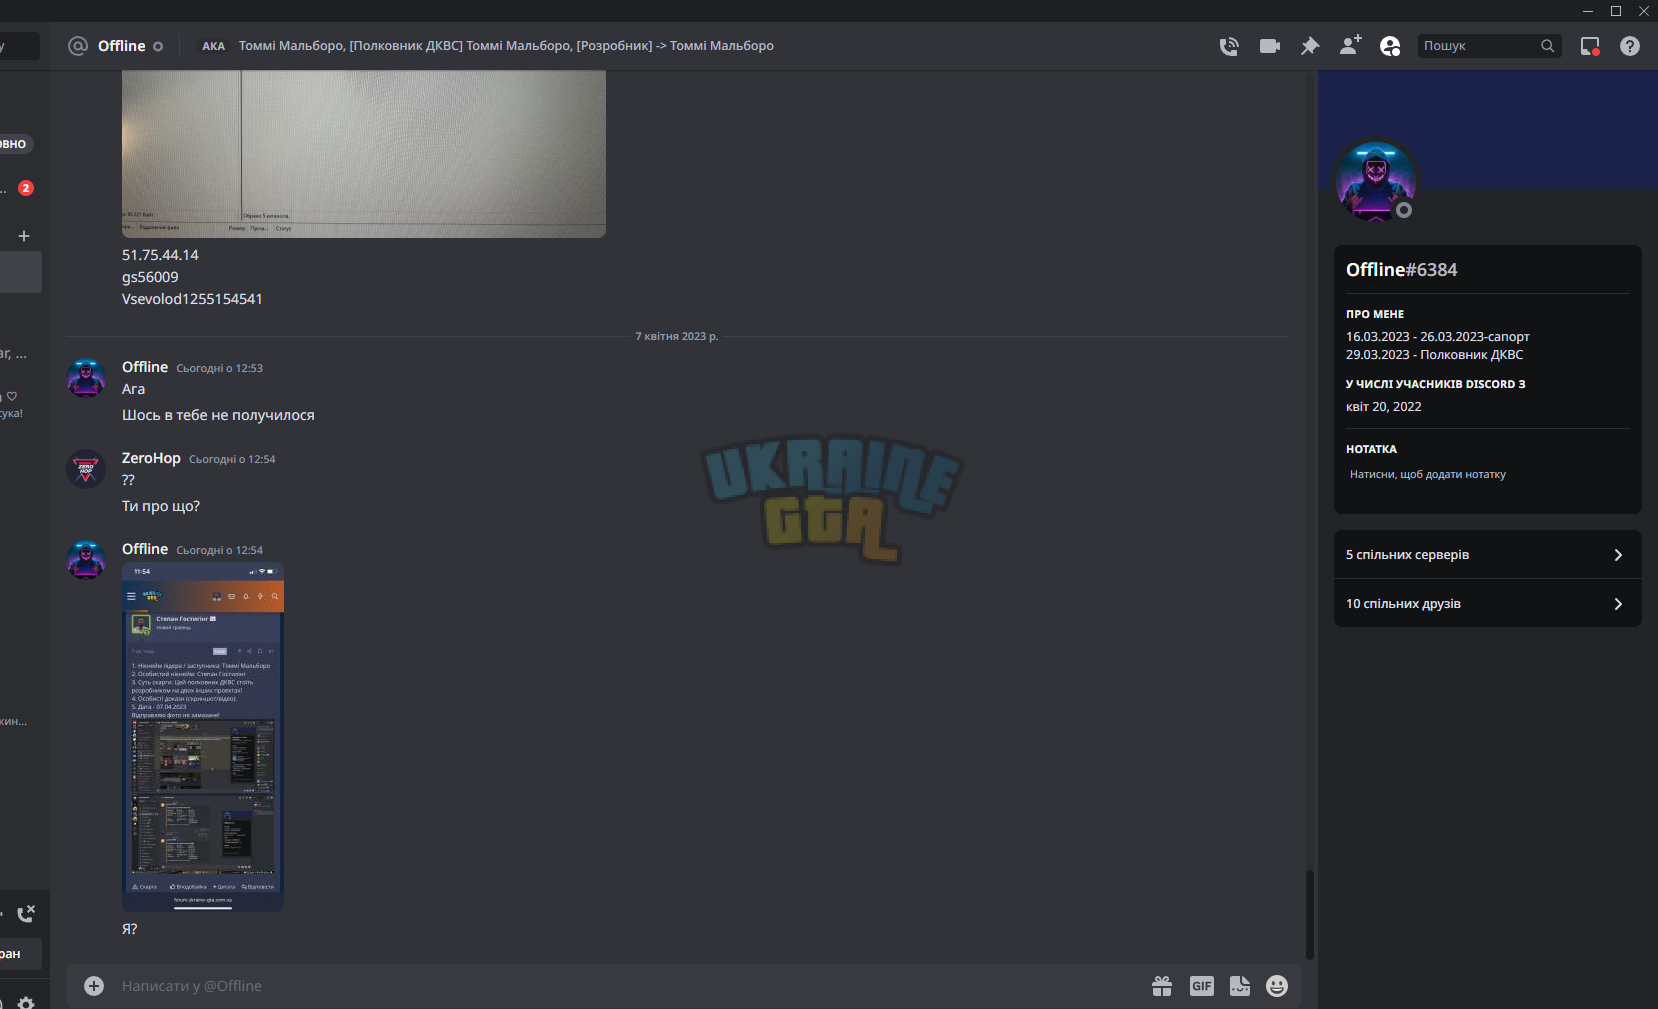This screenshot has height=1009, width=1658.
Task: Click ZeroHop's Сьогодні о 12:54 timestamp
Action: coord(232,459)
